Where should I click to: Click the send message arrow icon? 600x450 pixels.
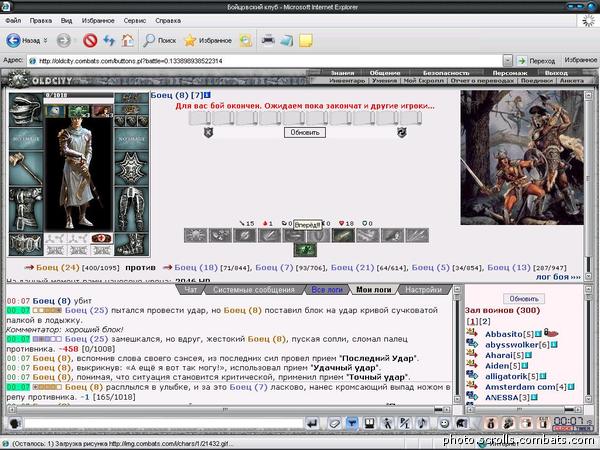(x=313, y=423)
